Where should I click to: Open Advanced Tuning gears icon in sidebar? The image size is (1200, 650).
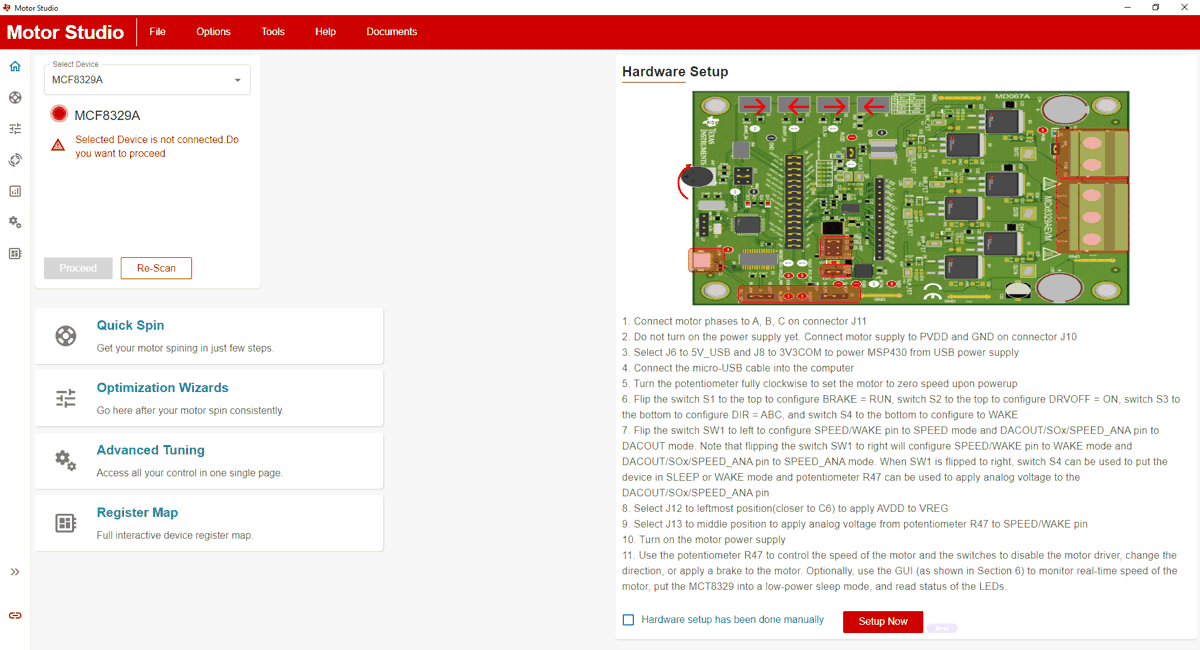[x=15, y=222]
